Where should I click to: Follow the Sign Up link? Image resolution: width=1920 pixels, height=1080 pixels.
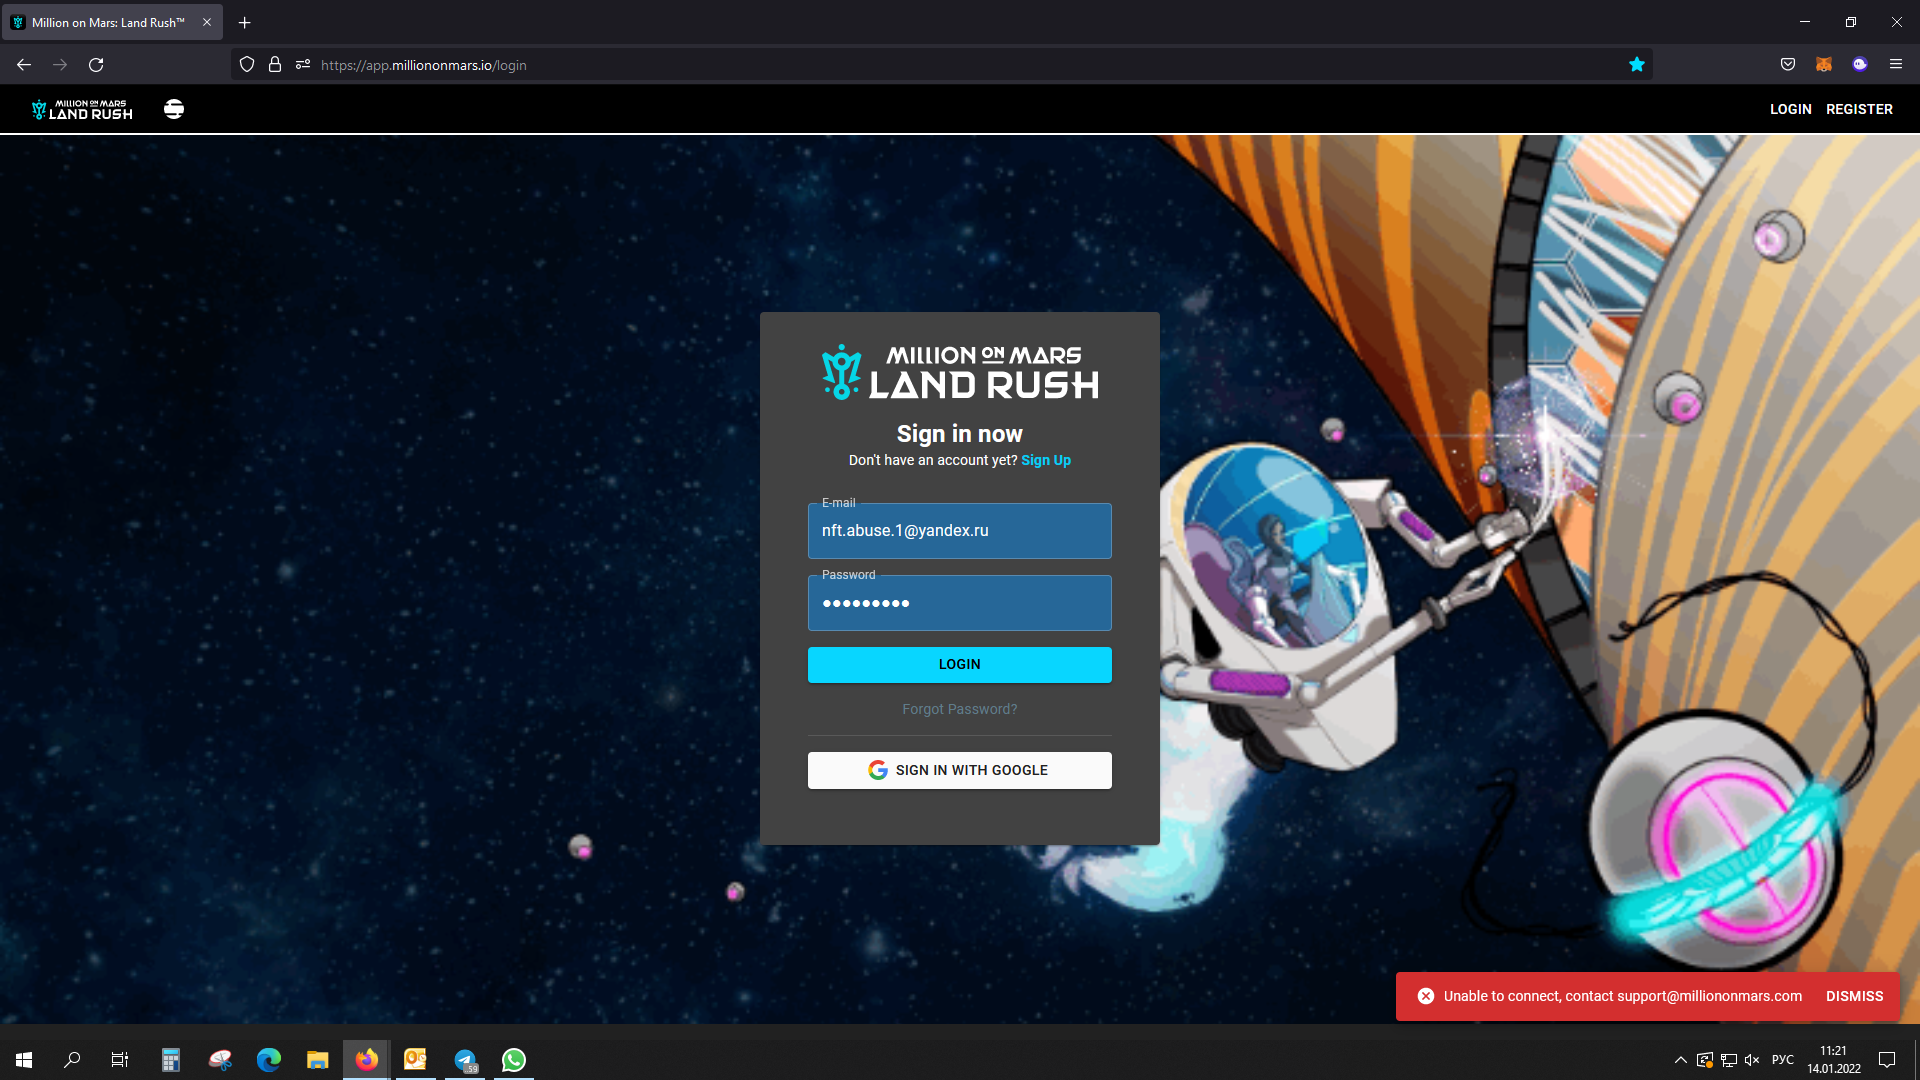[x=1046, y=460]
